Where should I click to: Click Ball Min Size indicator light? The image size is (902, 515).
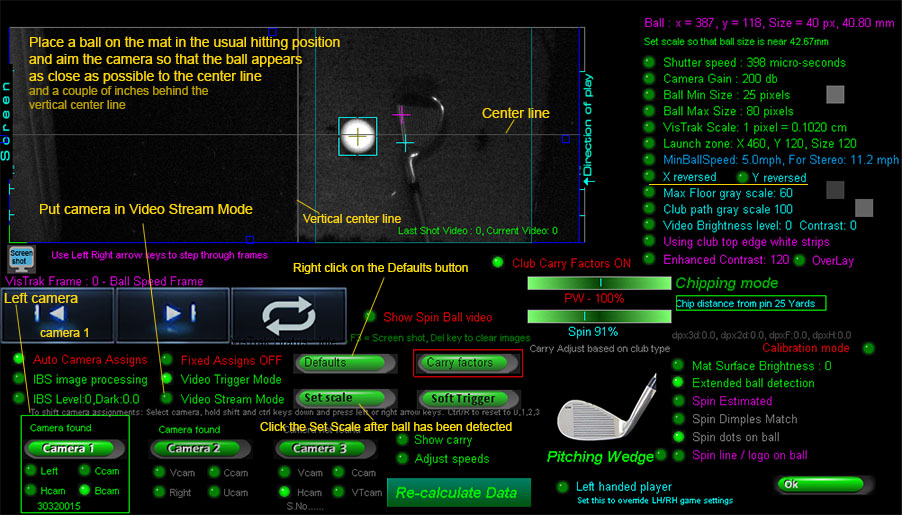649,94
